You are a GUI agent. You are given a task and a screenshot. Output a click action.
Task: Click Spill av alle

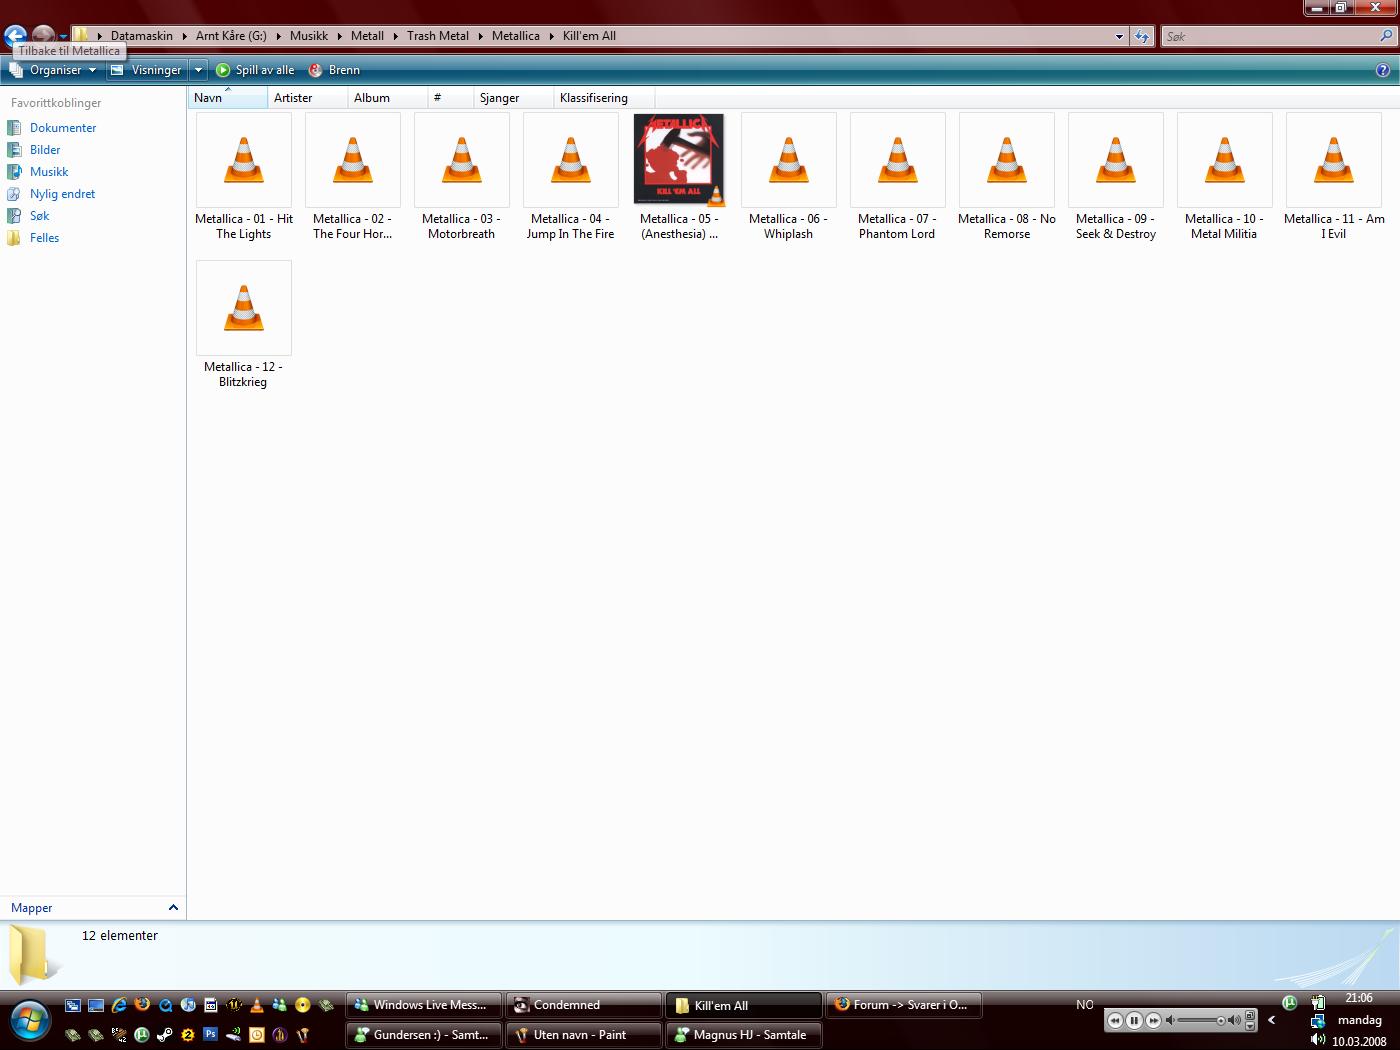pos(255,70)
